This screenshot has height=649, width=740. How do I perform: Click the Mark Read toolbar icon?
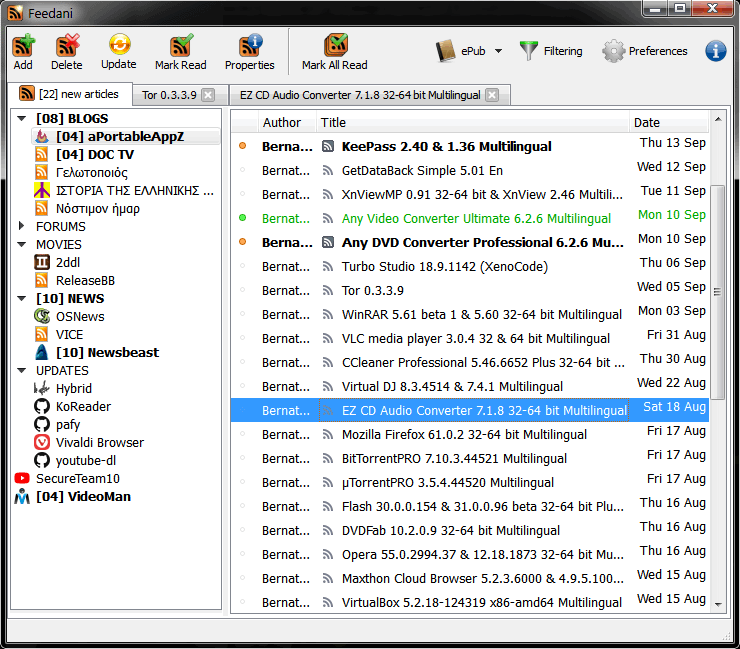pyautogui.click(x=181, y=46)
